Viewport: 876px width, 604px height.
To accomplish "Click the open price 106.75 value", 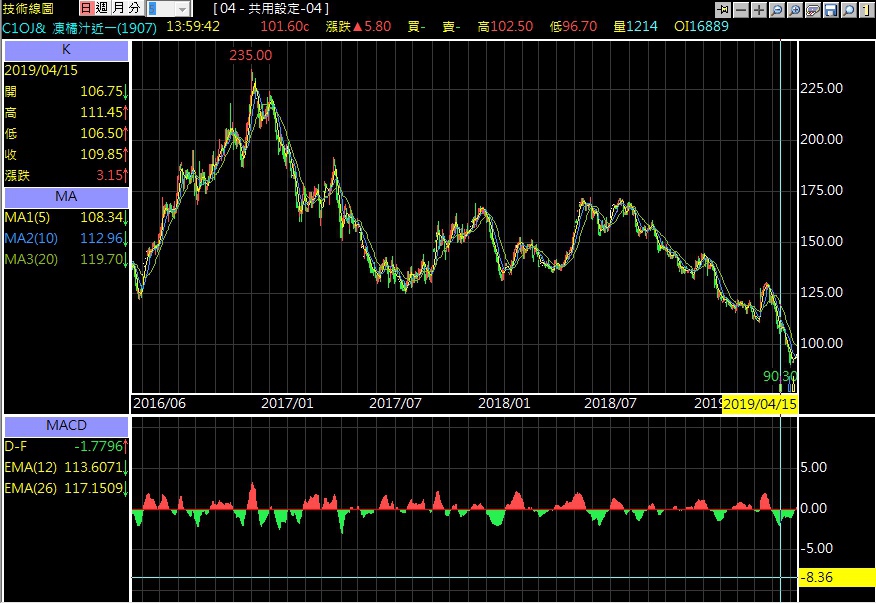I will [x=101, y=91].
